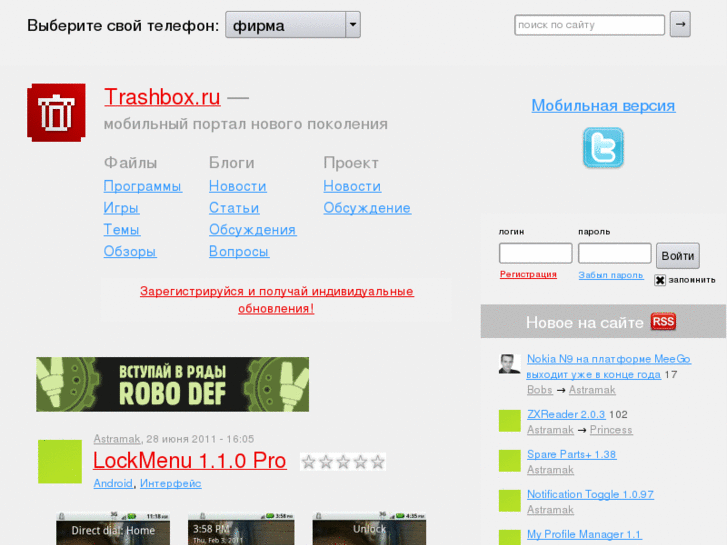Open the 'Unlock' screenshot thumbnail
This screenshot has height=545, width=727.
point(369,529)
